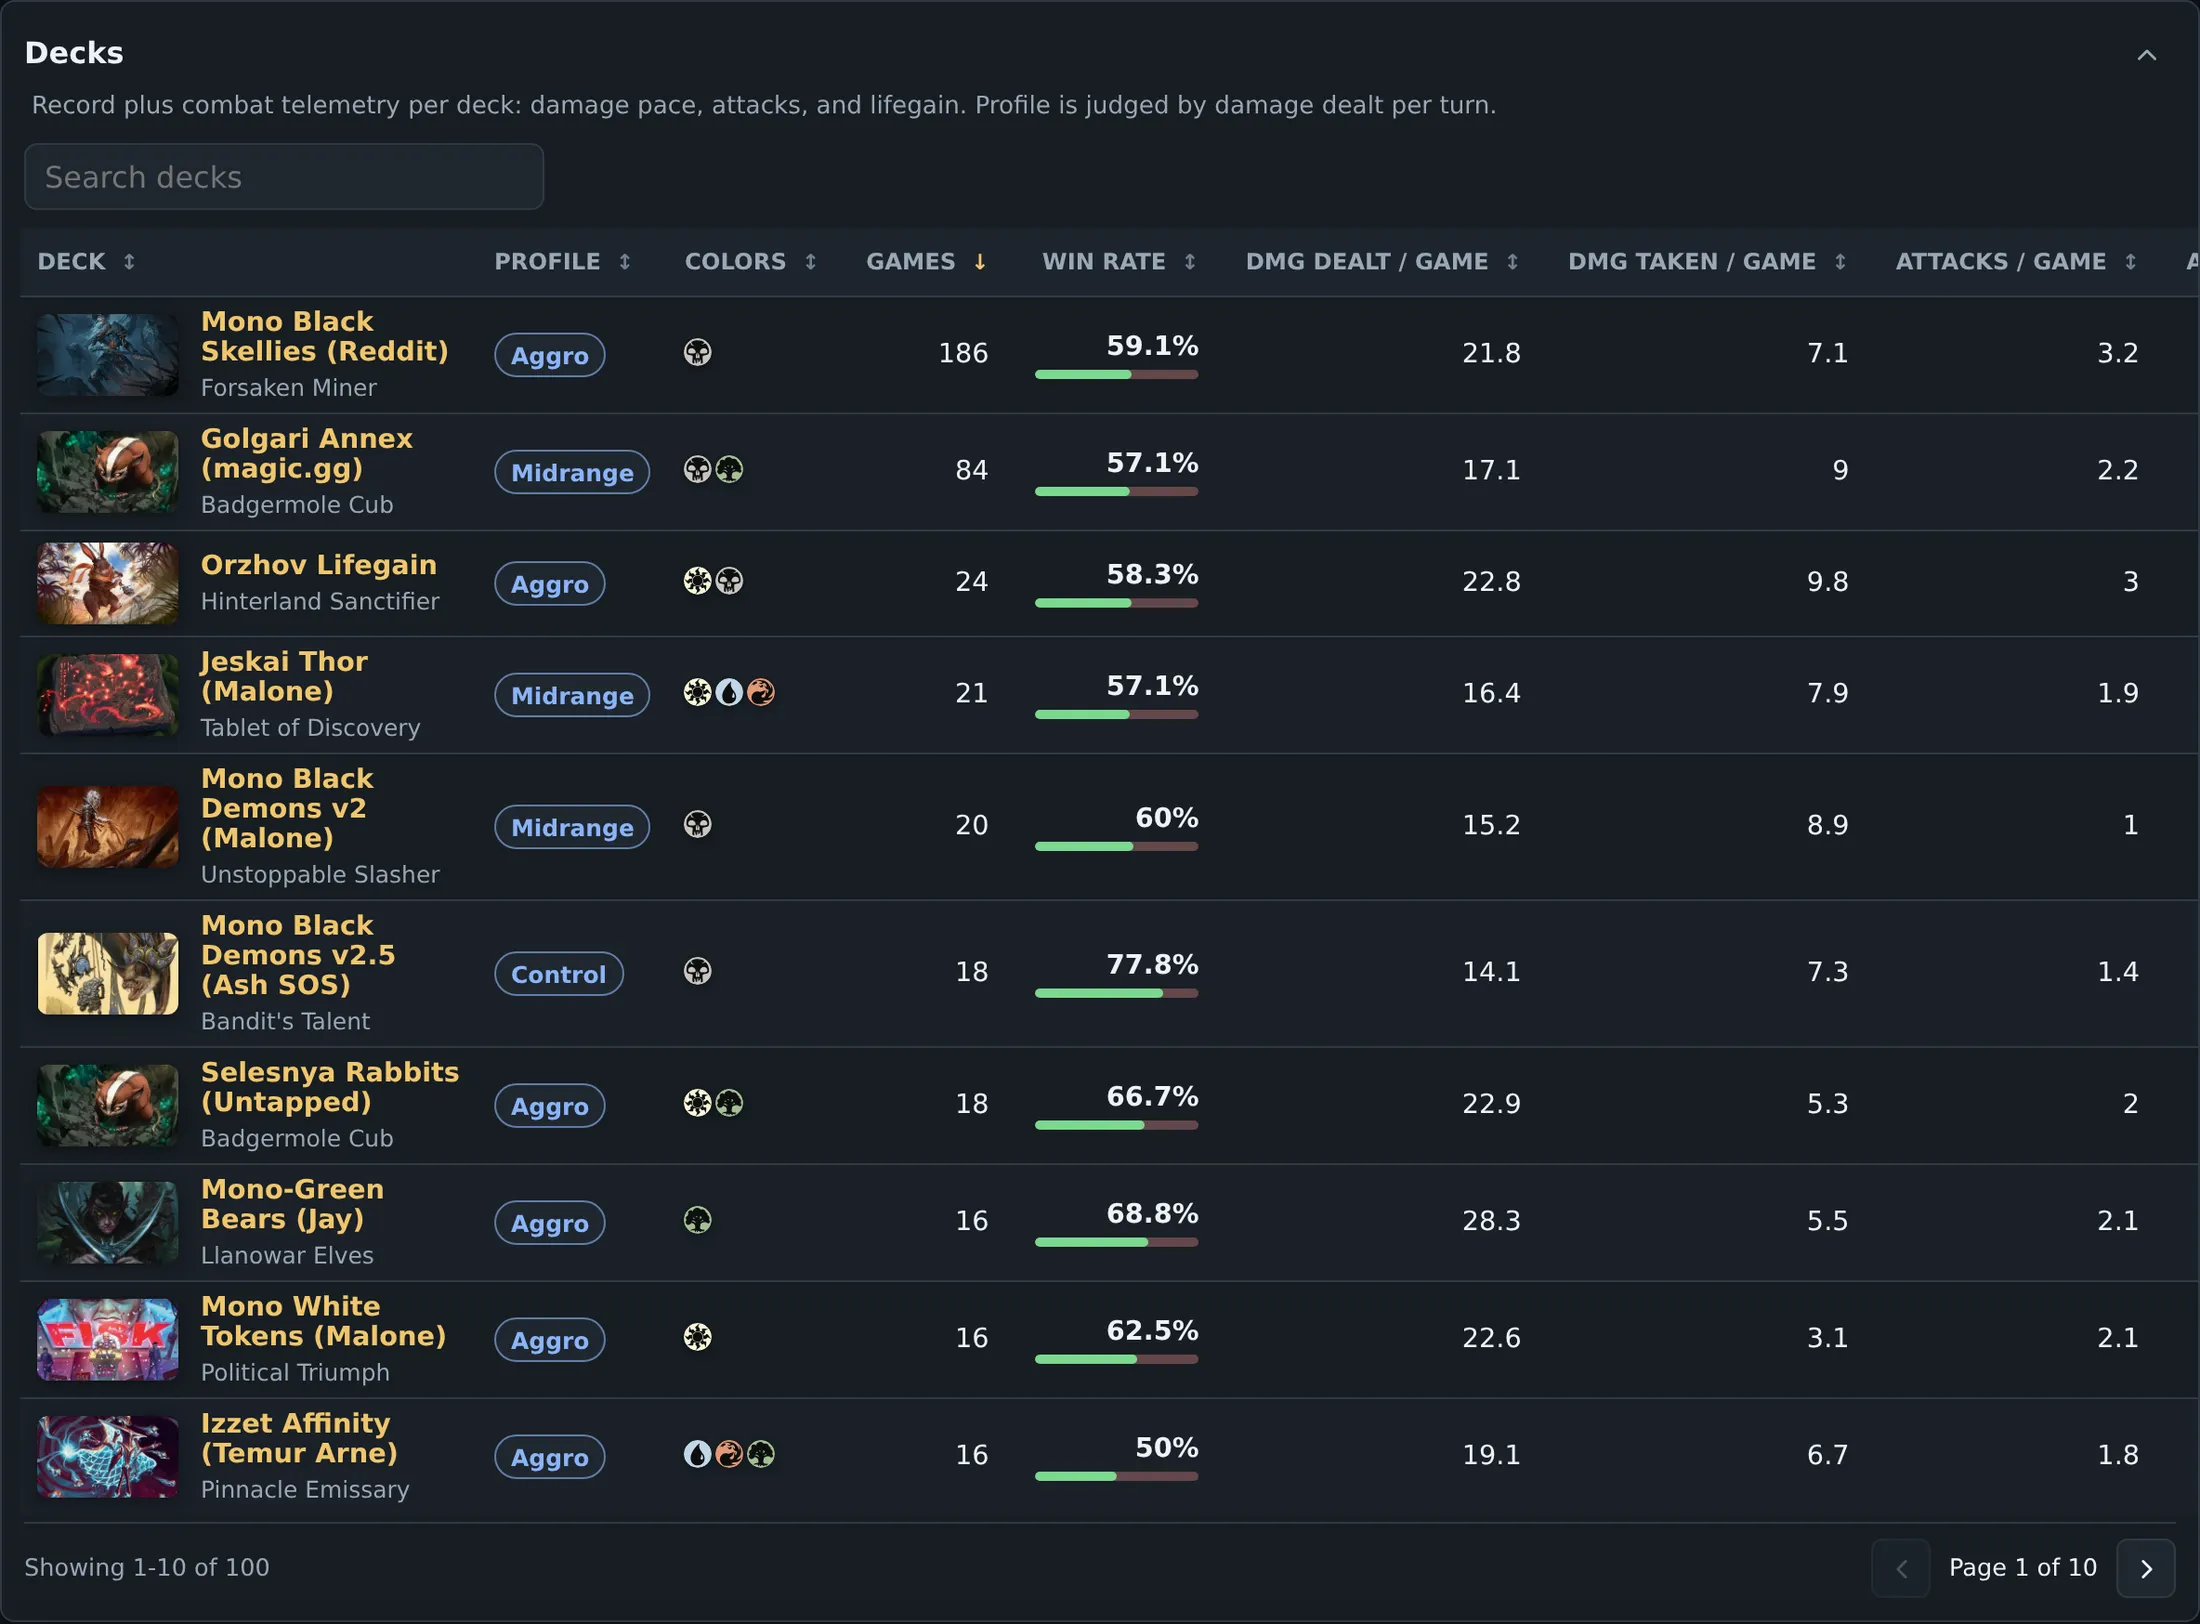2200x1624 pixels.
Task: Open Mono White Tokens (Malone) deck
Action: pyautogui.click(x=323, y=1321)
